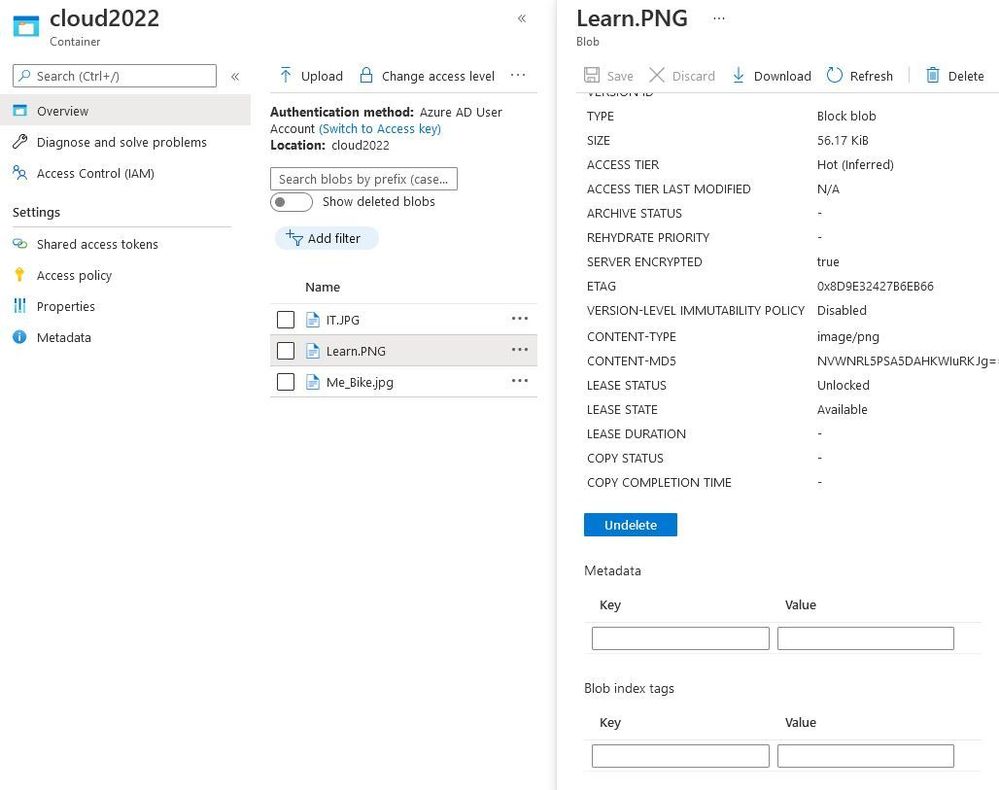Check the IT.JPG checkbox
The height and width of the screenshot is (790, 999).
tap(285, 319)
